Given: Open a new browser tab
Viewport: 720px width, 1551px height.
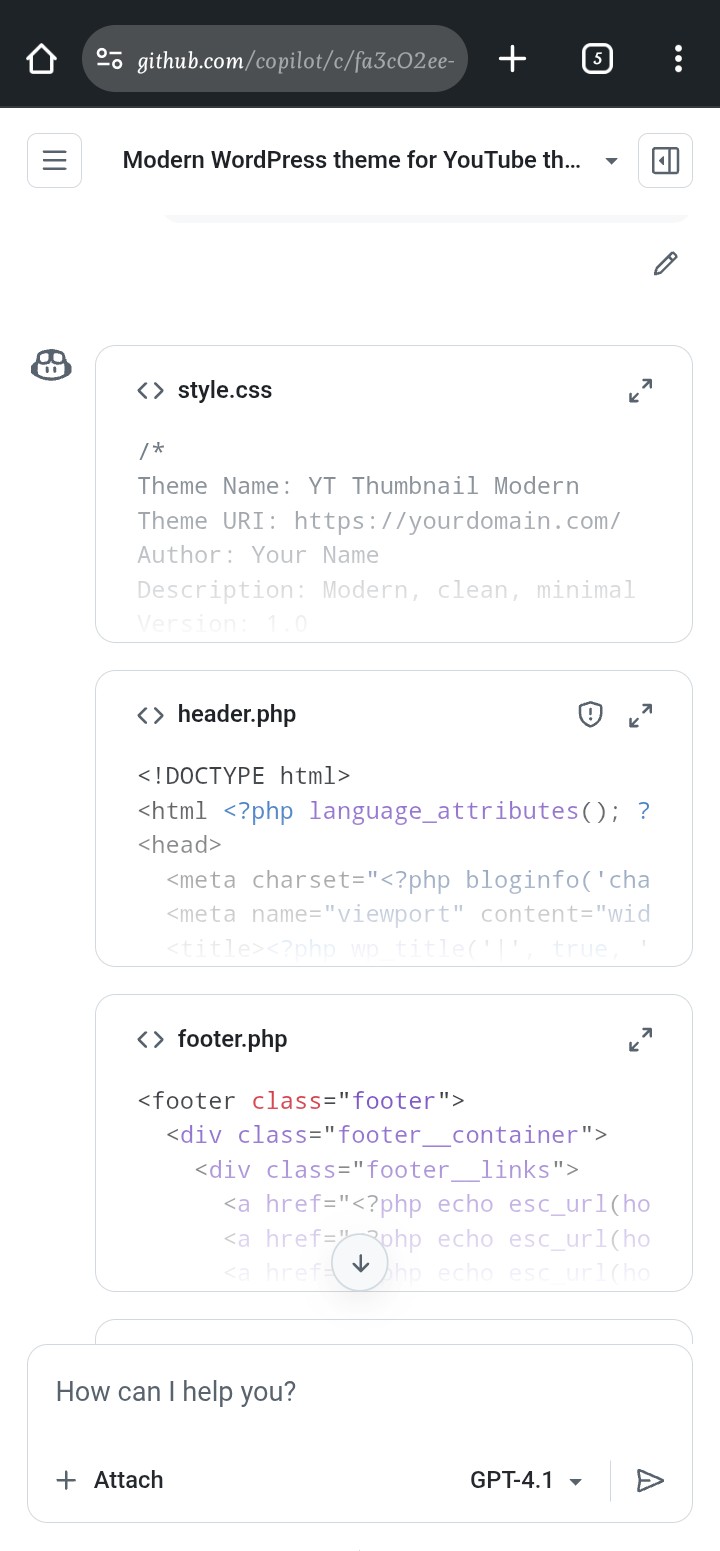Looking at the screenshot, I should (512, 59).
